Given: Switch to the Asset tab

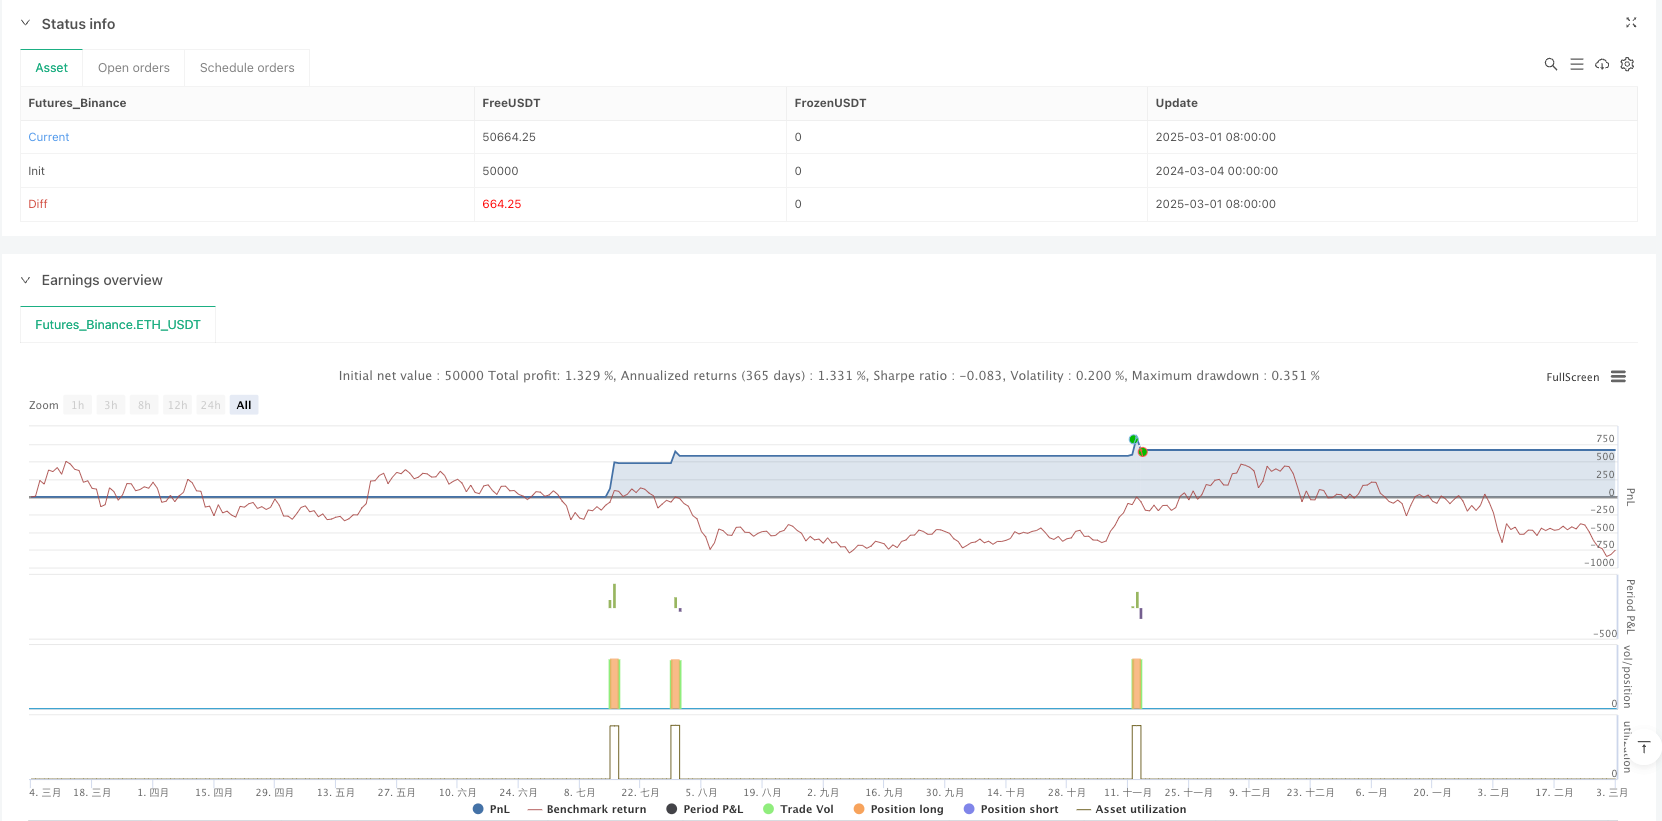Looking at the screenshot, I should pyautogui.click(x=52, y=68).
